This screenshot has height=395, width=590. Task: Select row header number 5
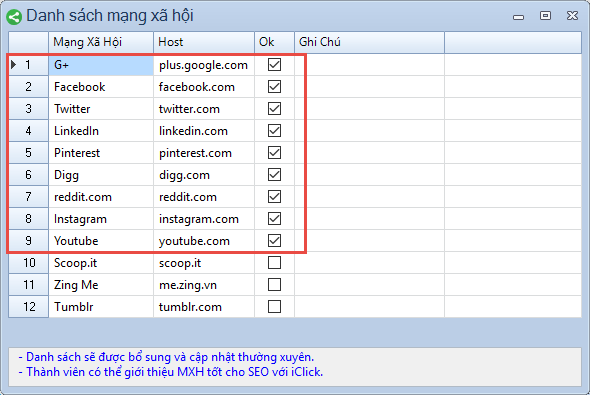point(29,153)
